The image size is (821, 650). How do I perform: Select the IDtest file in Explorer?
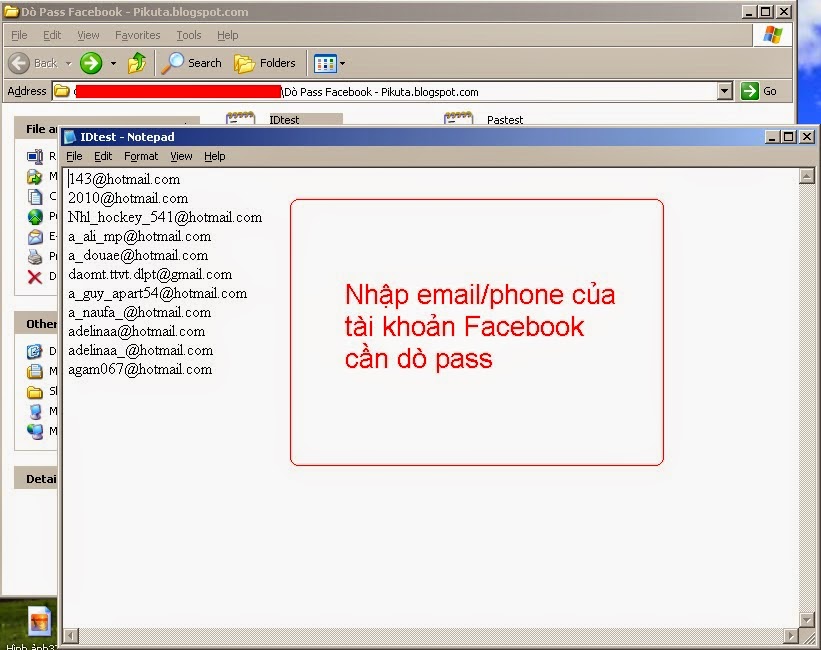point(284,119)
